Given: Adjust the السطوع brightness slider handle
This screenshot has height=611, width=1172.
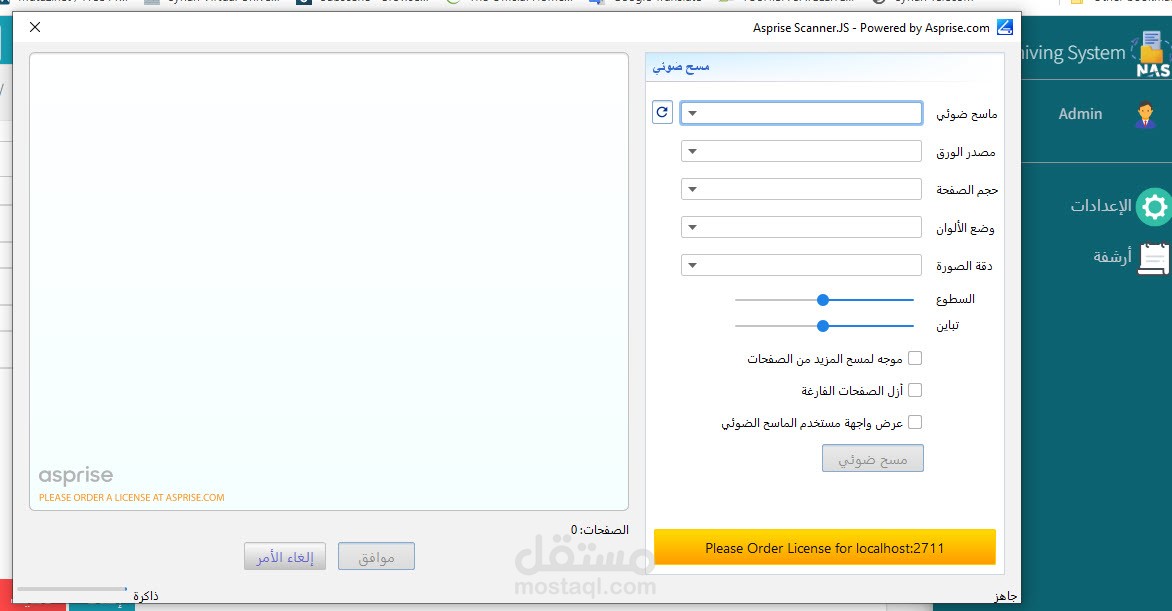Looking at the screenshot, I should point(823,300).
